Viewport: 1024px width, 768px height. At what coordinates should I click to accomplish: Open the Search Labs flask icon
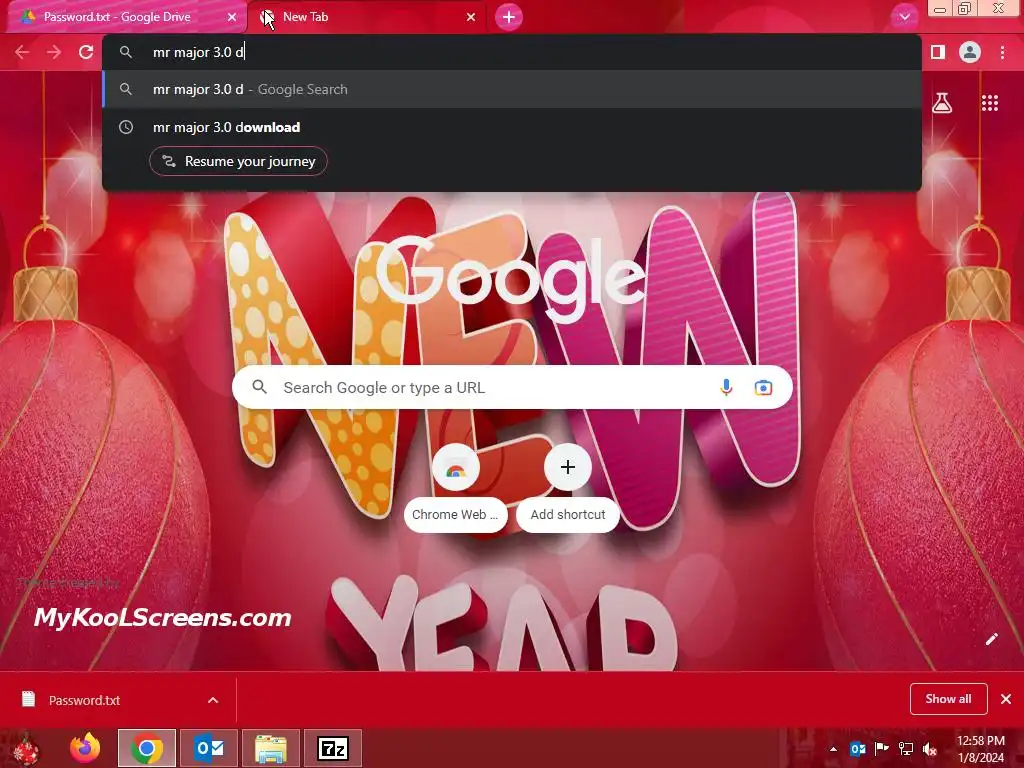(942, 103)
